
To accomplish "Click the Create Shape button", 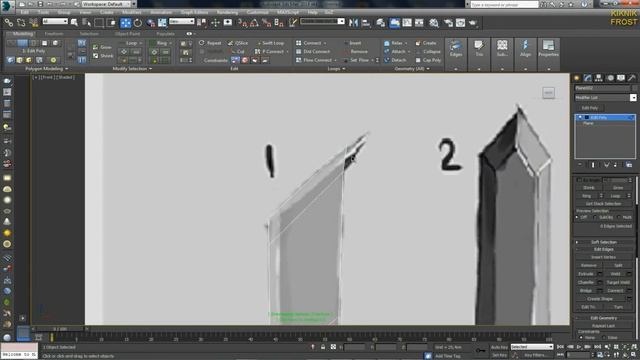I will click(600, 299).
